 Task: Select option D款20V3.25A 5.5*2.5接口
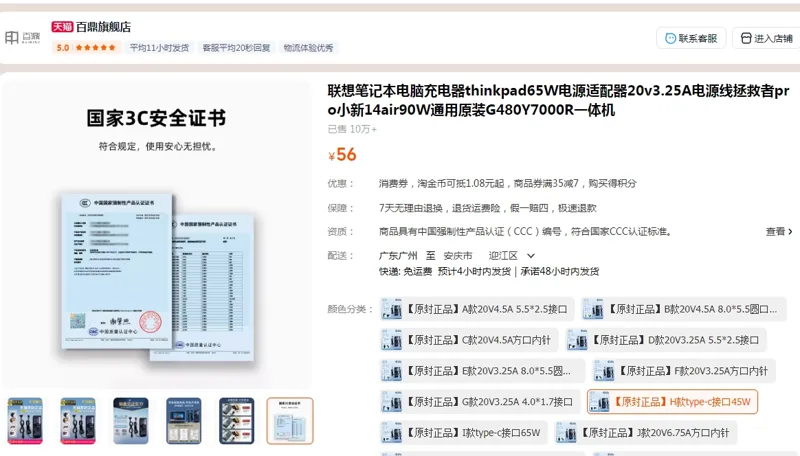(666, 340)
